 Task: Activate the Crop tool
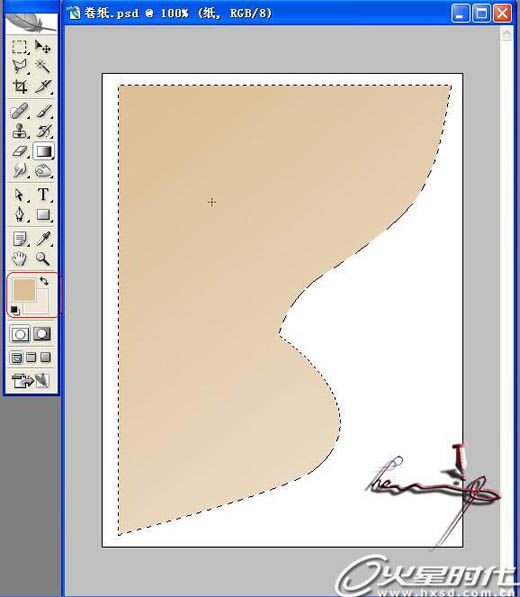(x=19, y=86)
